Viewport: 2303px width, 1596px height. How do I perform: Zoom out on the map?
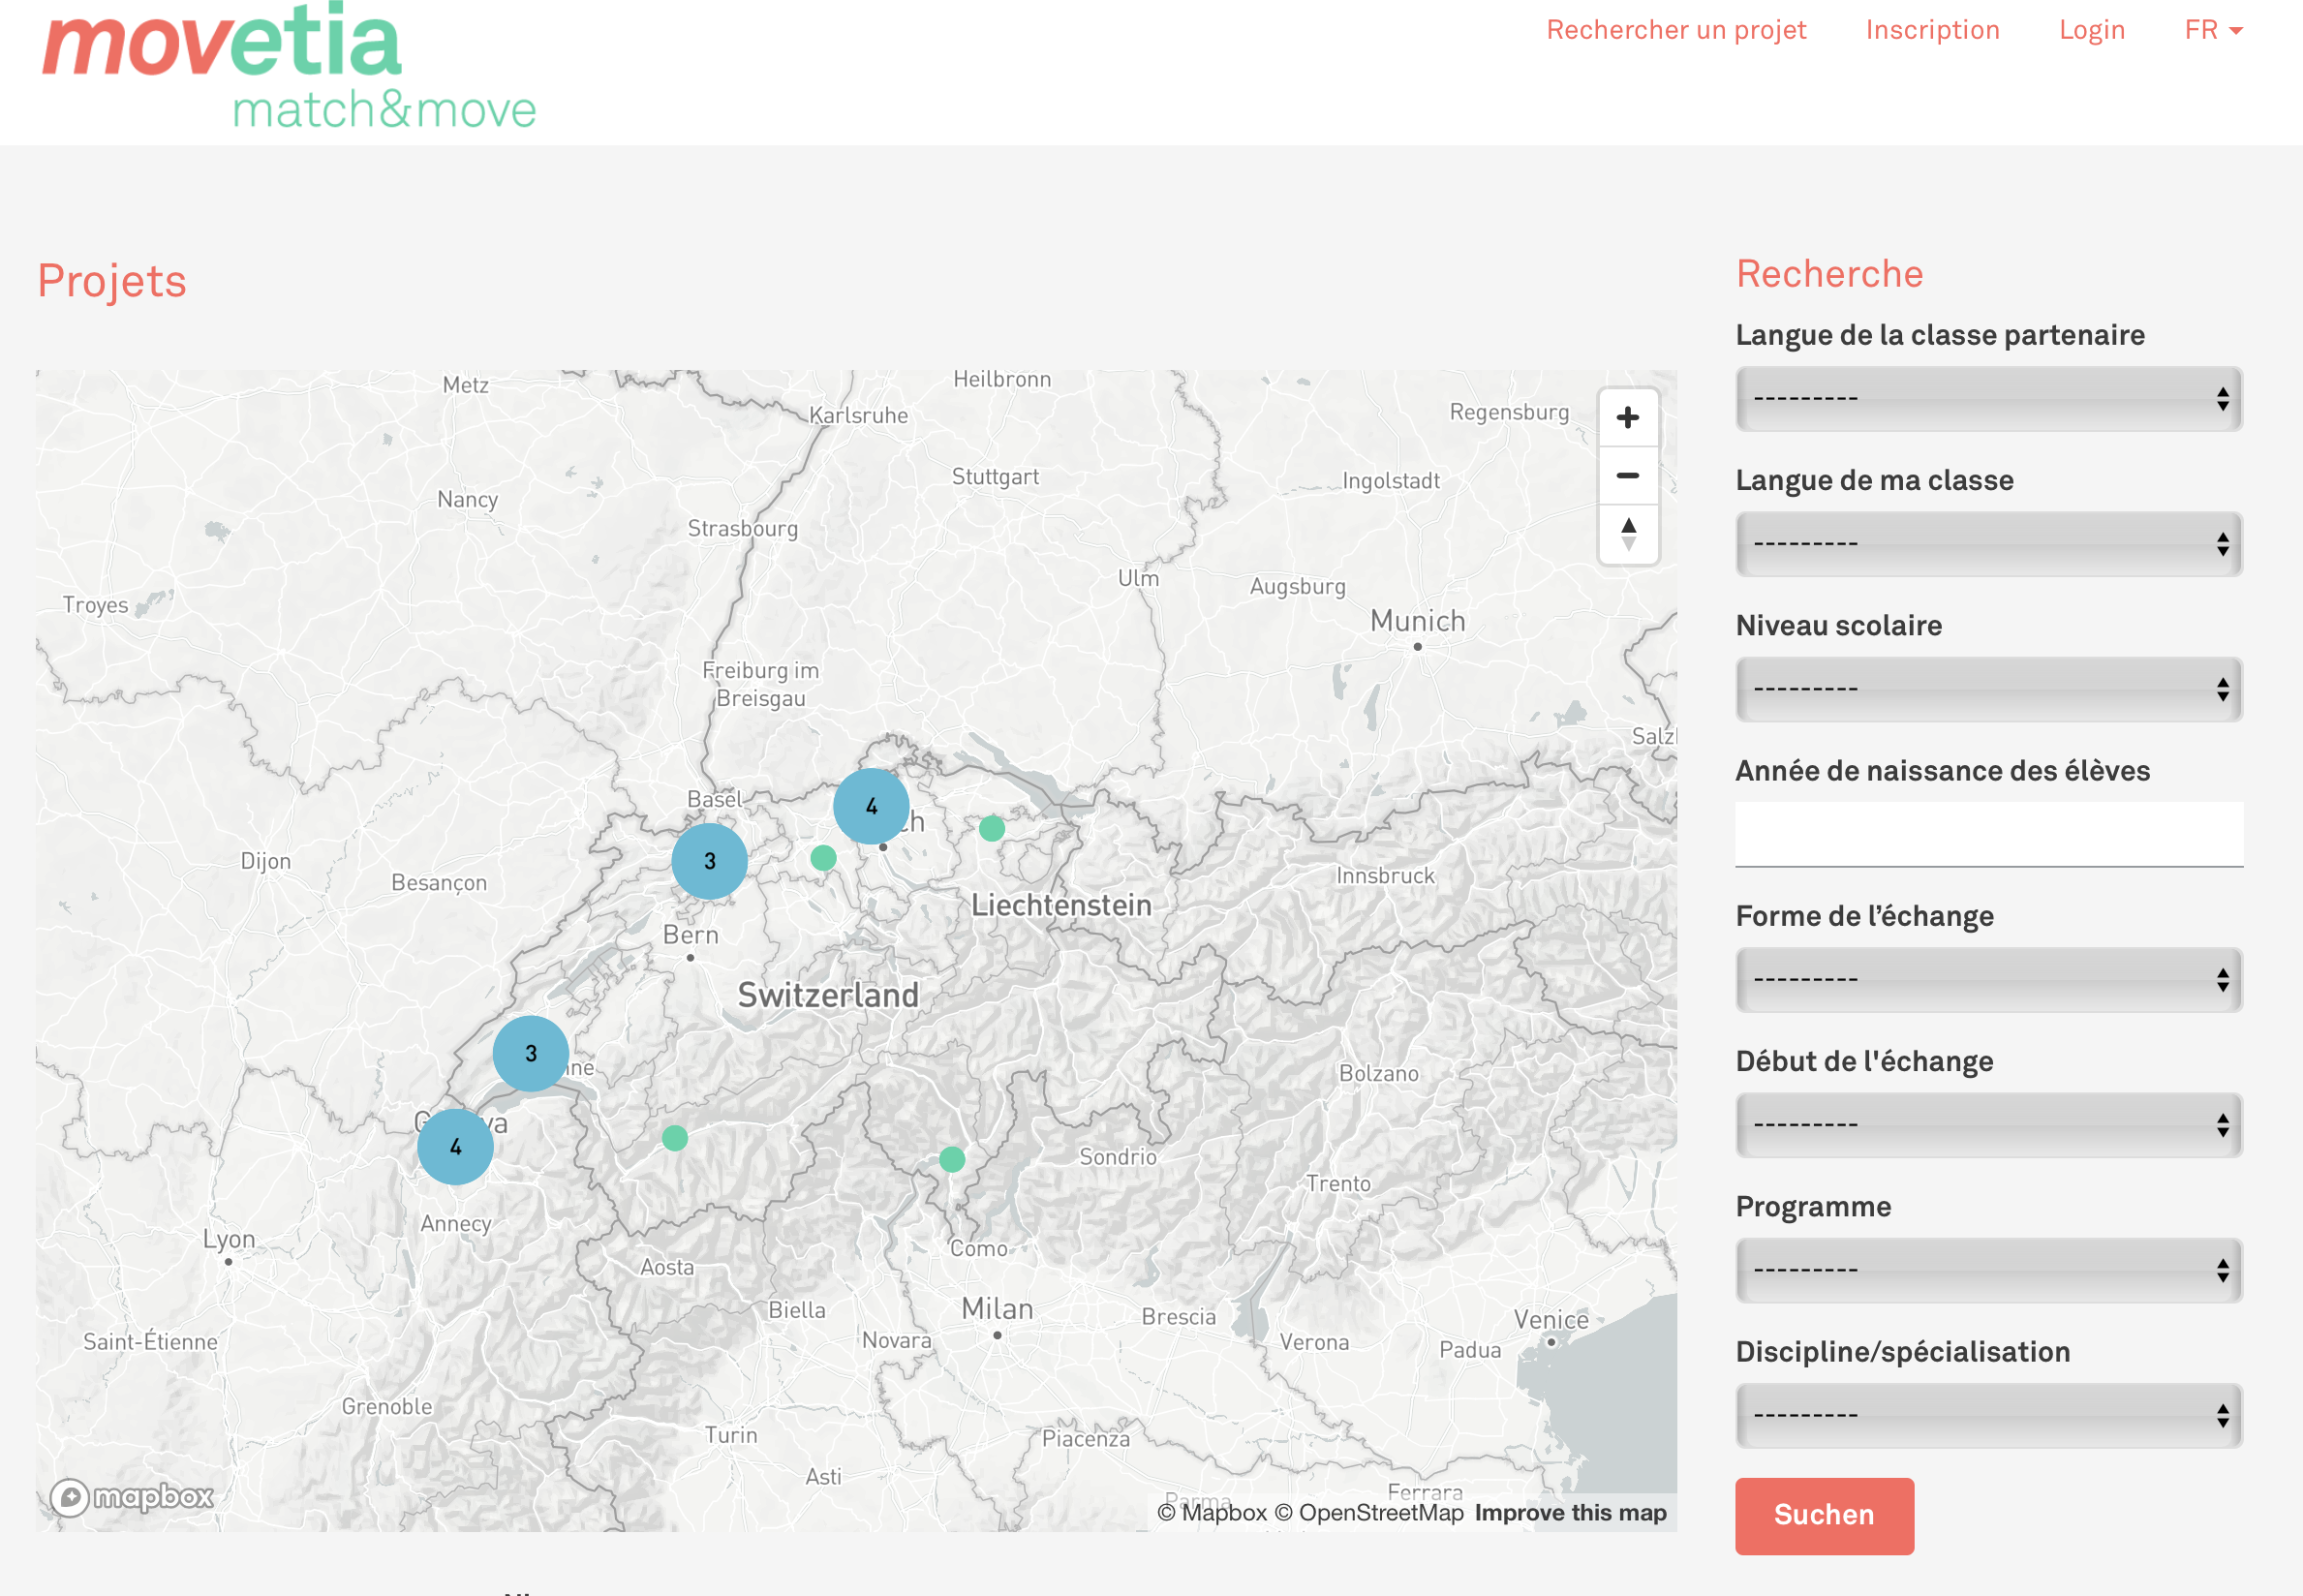(x=1628, y=476)
